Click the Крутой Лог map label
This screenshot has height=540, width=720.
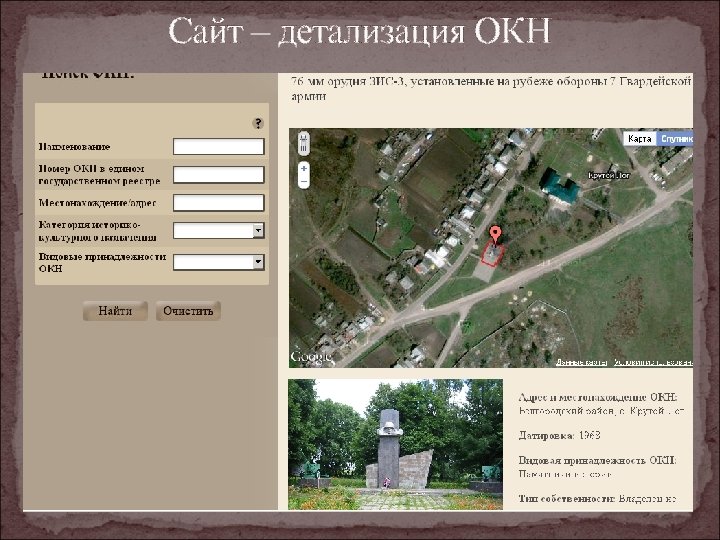tap(609, 175)
